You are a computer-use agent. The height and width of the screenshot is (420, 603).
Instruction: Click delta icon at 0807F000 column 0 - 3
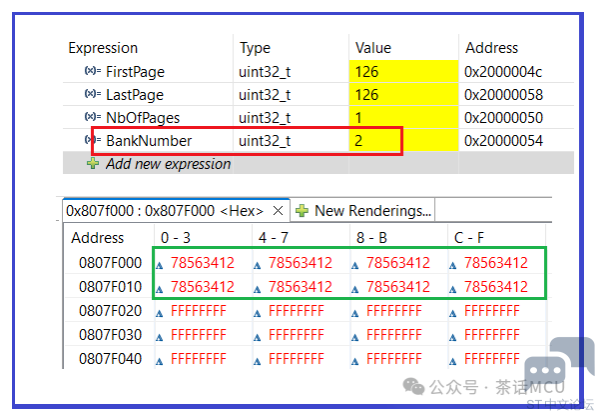click(x=160, y=264)
